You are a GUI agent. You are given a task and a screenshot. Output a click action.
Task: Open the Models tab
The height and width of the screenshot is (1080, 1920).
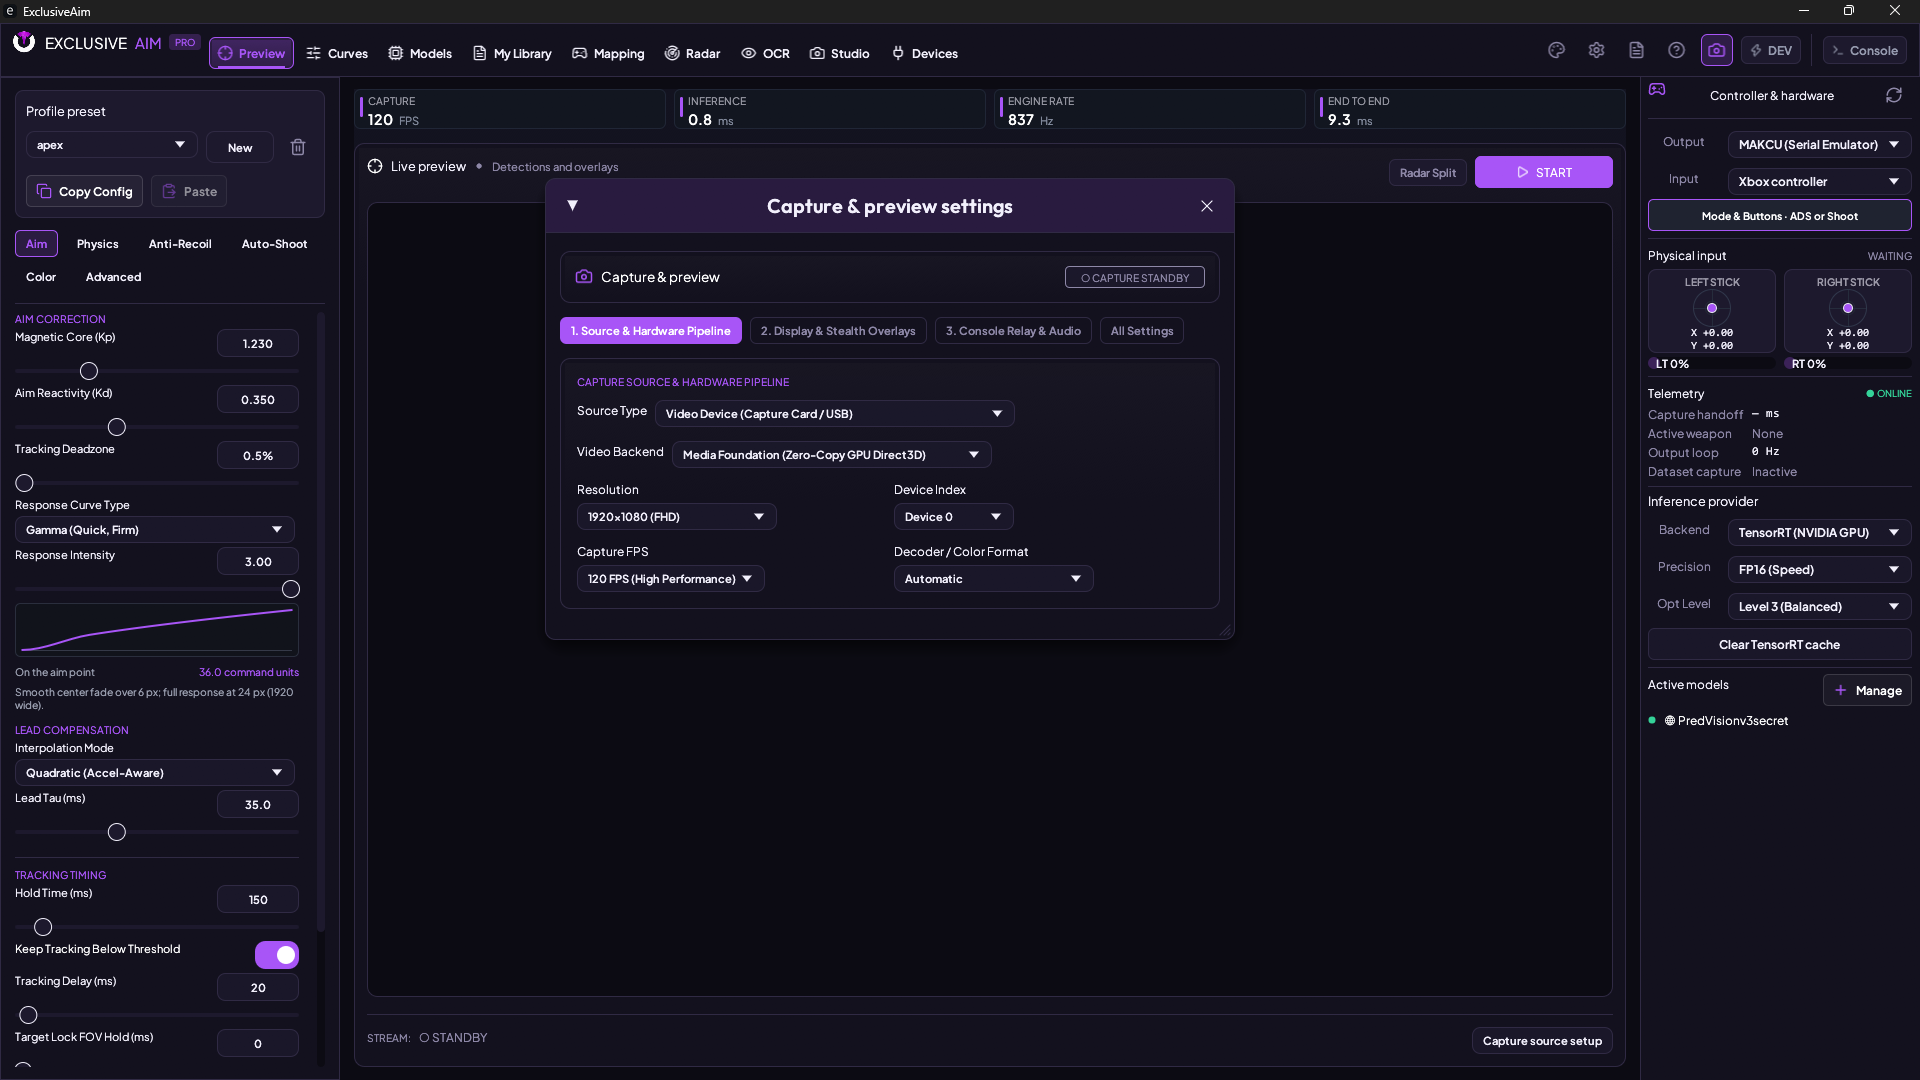coord(420,53)
